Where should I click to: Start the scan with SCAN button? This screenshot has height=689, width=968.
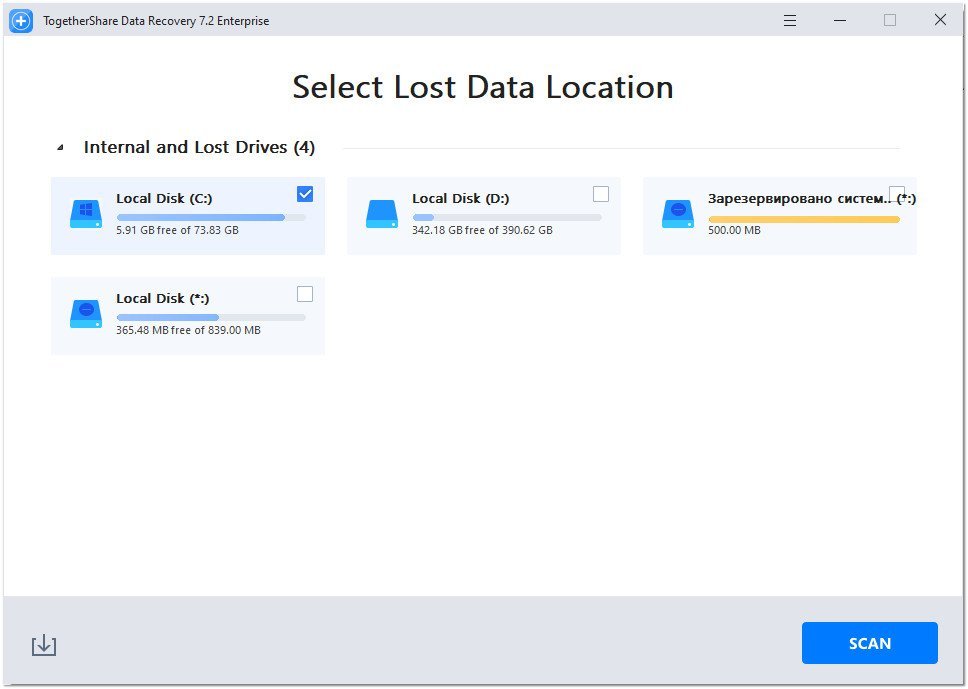tap(869, 643)
